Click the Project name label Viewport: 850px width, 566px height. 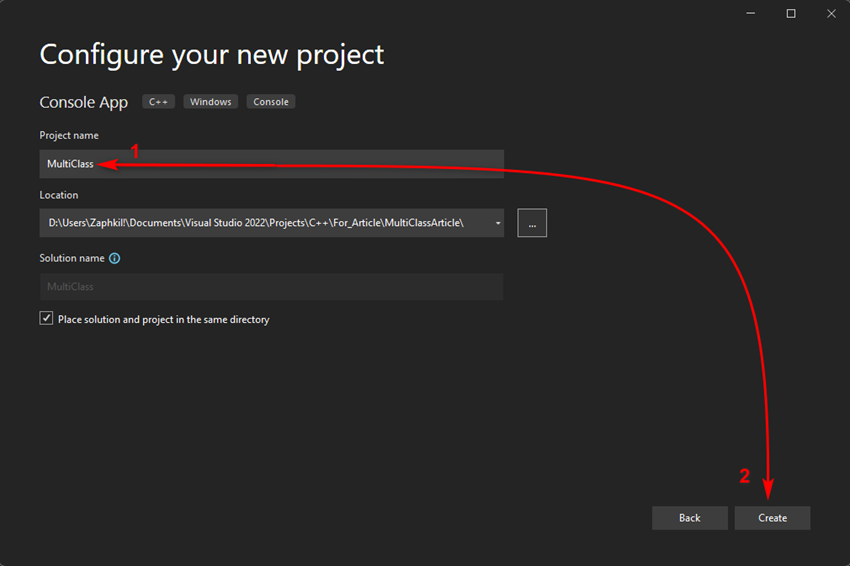tap(69, 135)
